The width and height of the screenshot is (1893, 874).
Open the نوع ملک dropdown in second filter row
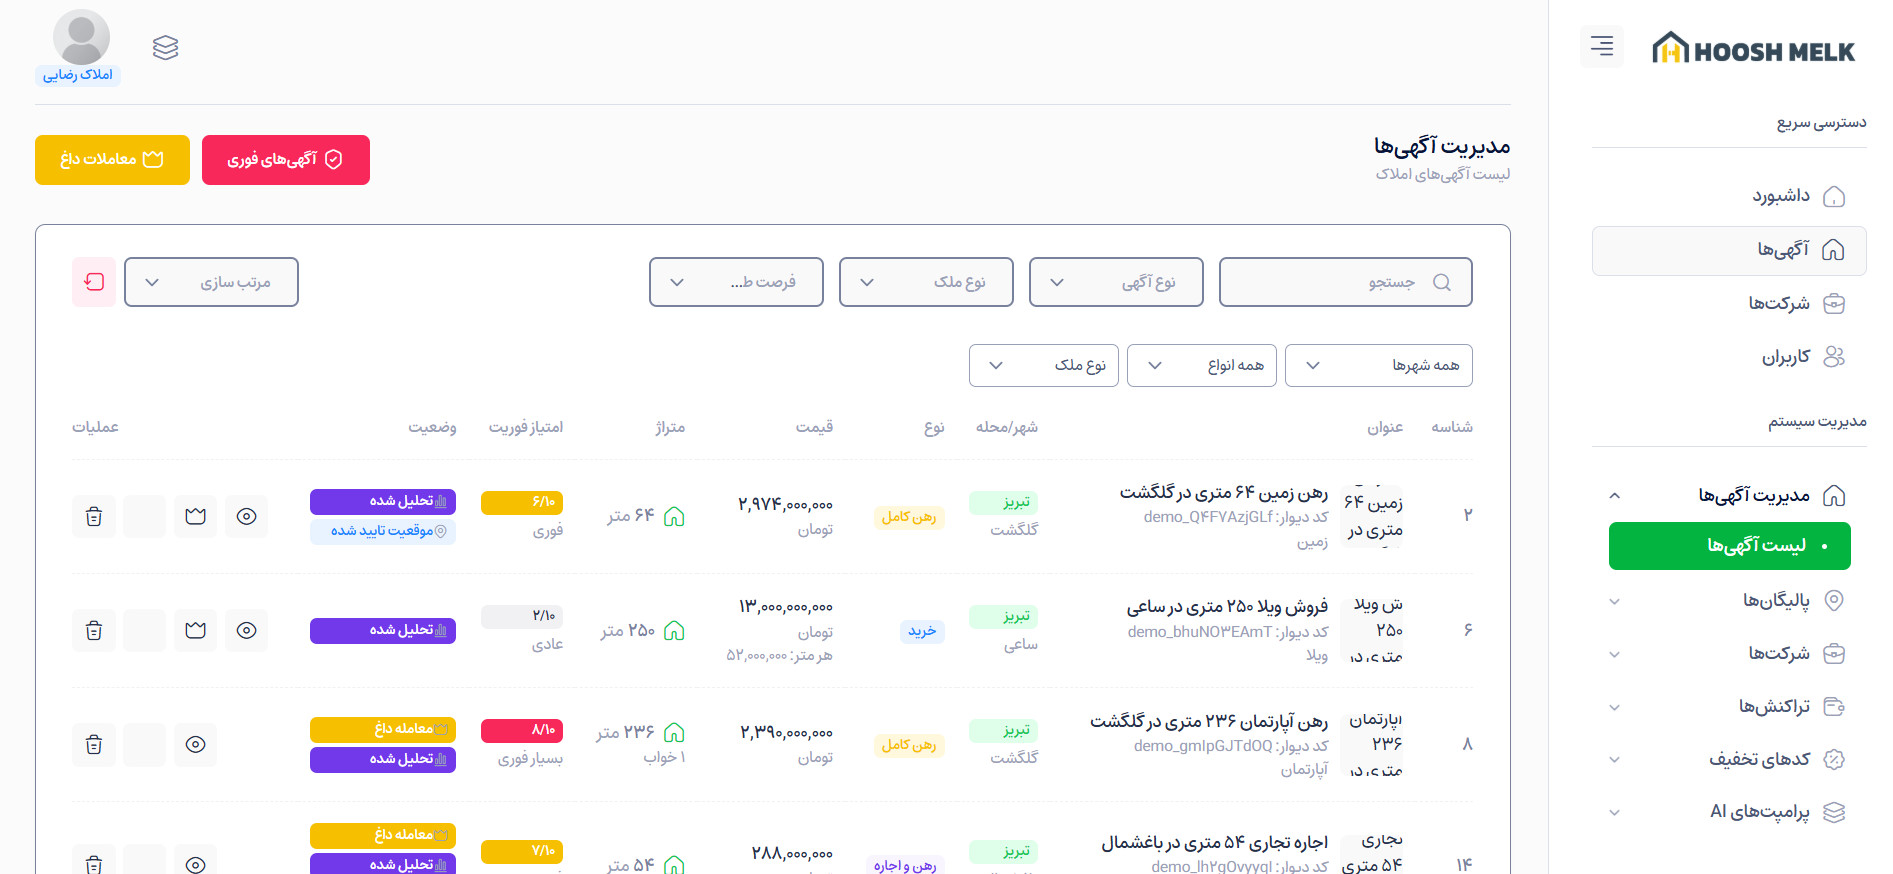(x=1044, y=365)
